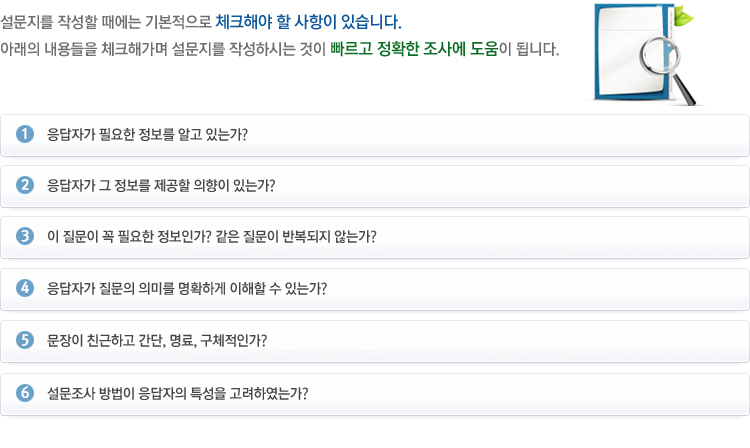Click the number 3 circle icon

(25, 236)
